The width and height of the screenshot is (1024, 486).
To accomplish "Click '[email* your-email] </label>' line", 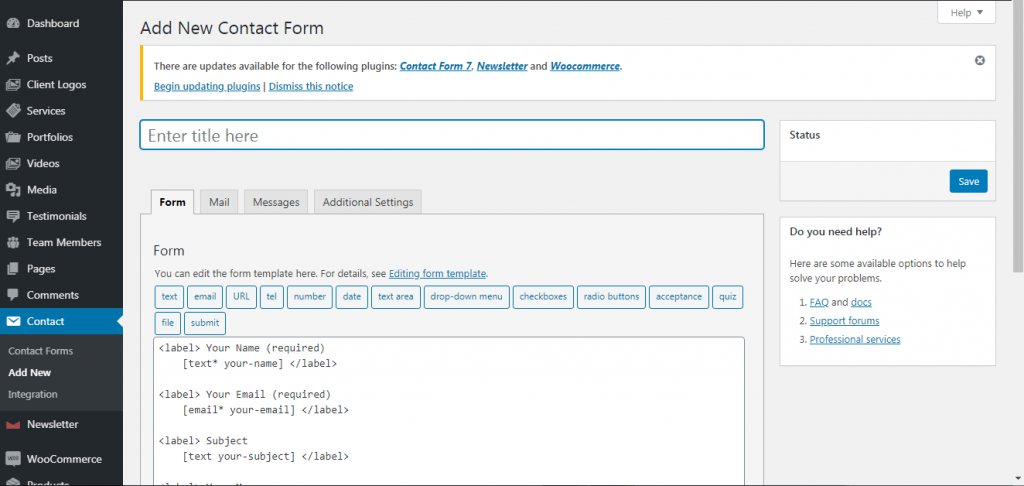I will pyautogui.click(x=266, y=410).
